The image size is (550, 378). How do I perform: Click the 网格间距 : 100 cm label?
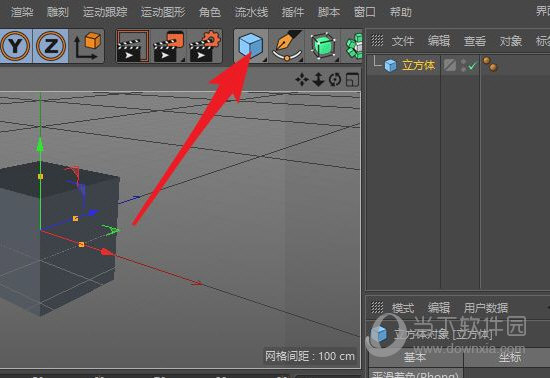click(310, 356)
